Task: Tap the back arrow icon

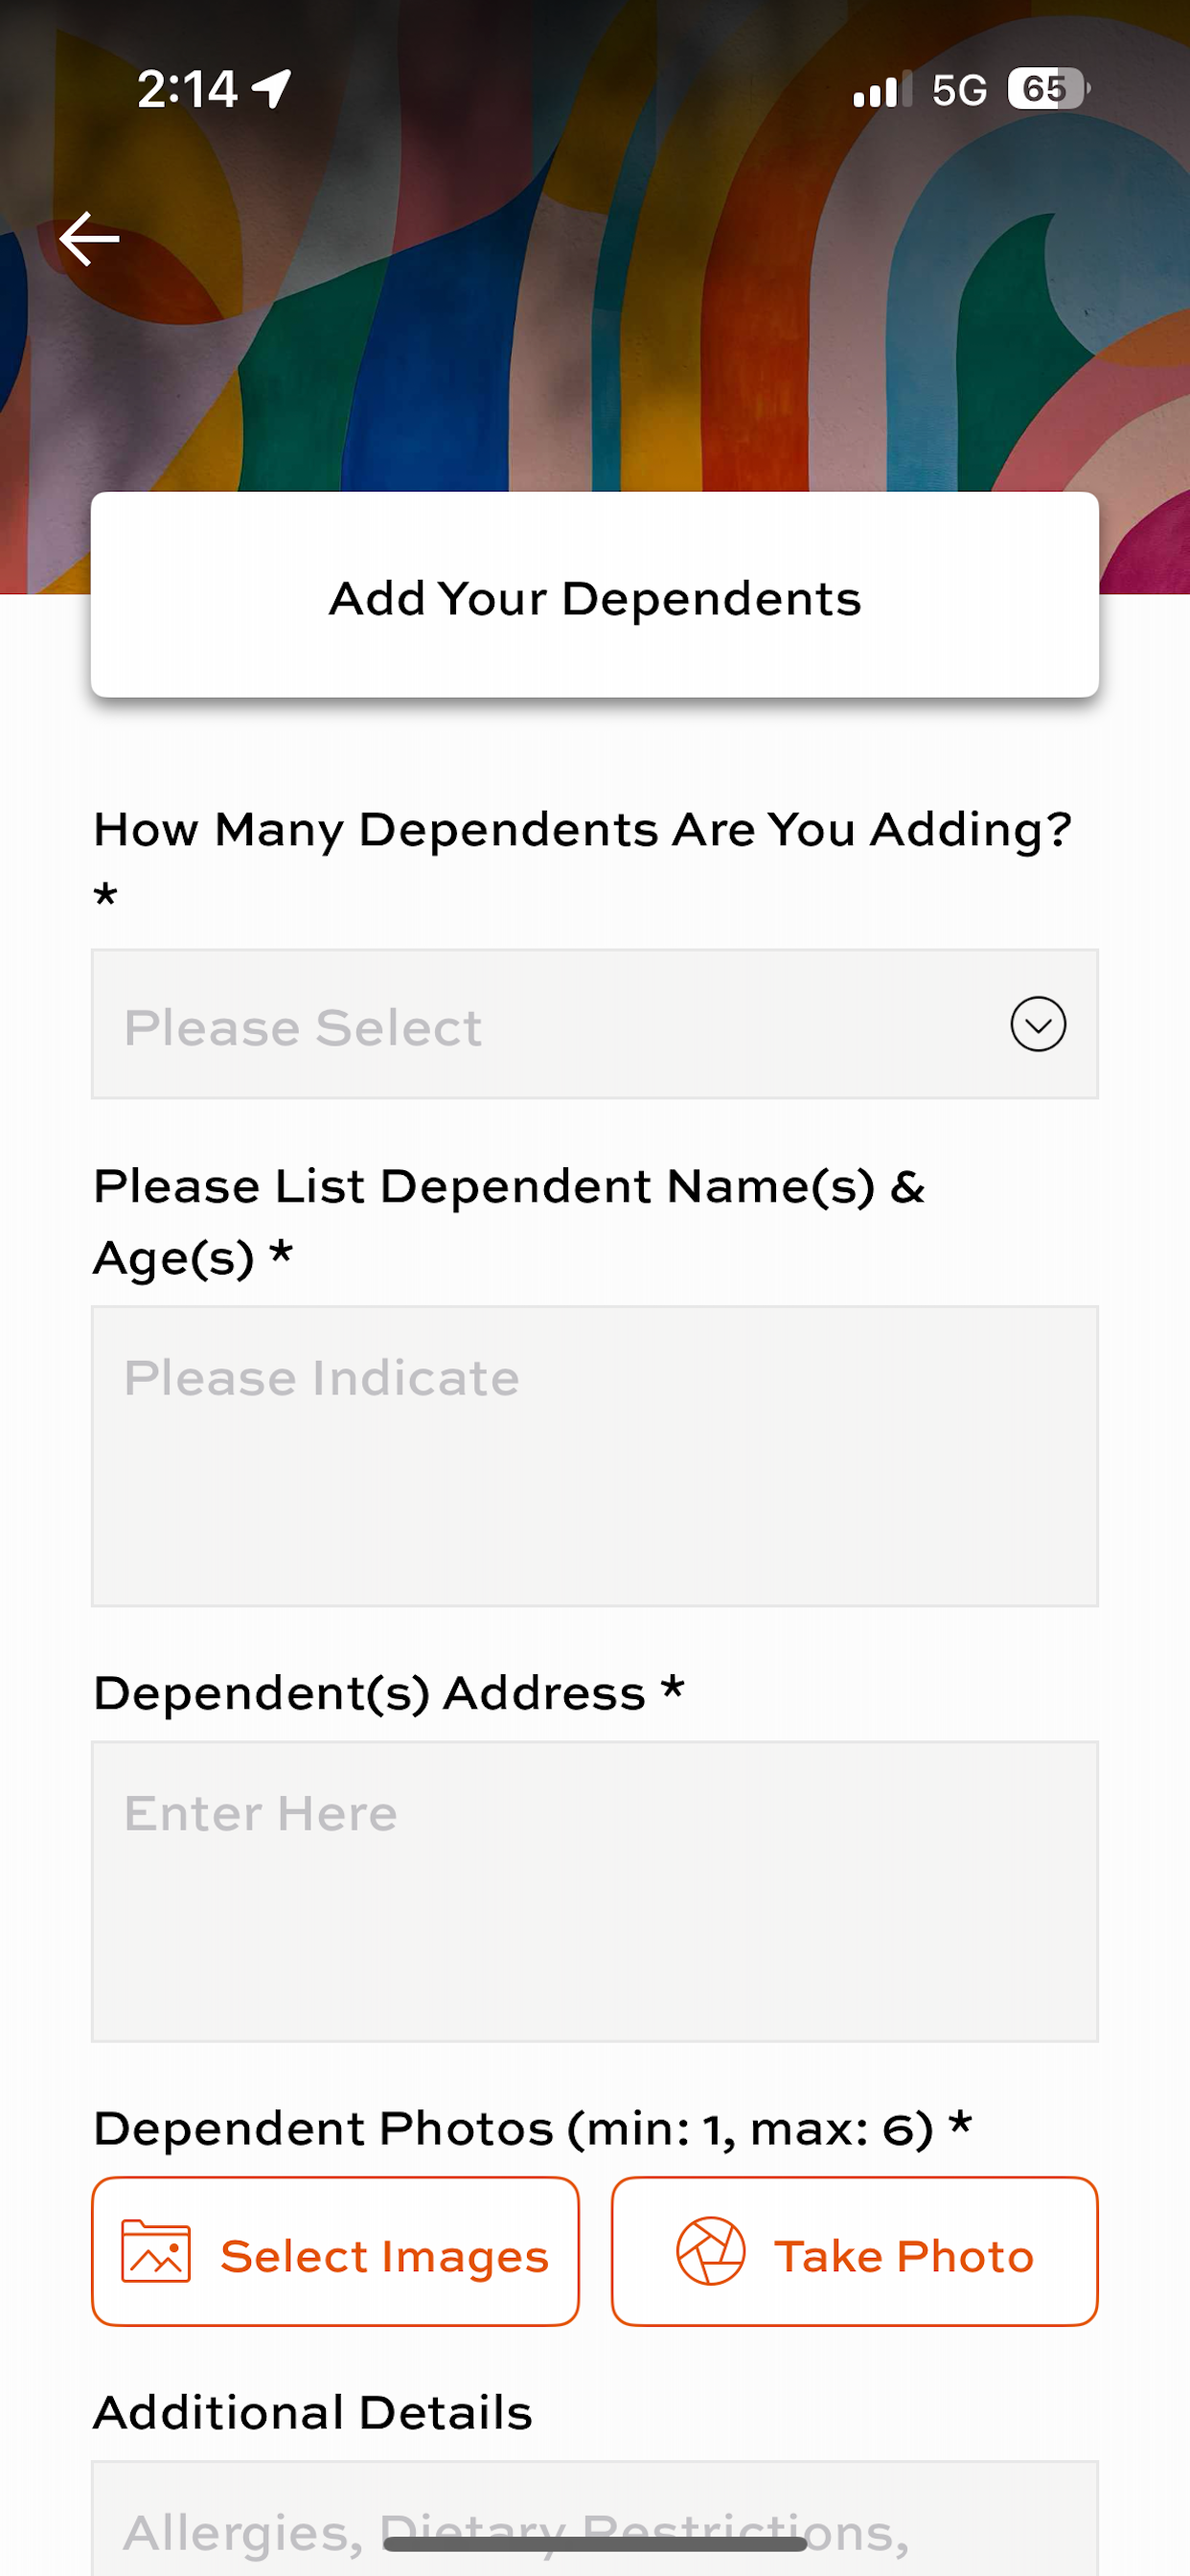Action: 89,239
